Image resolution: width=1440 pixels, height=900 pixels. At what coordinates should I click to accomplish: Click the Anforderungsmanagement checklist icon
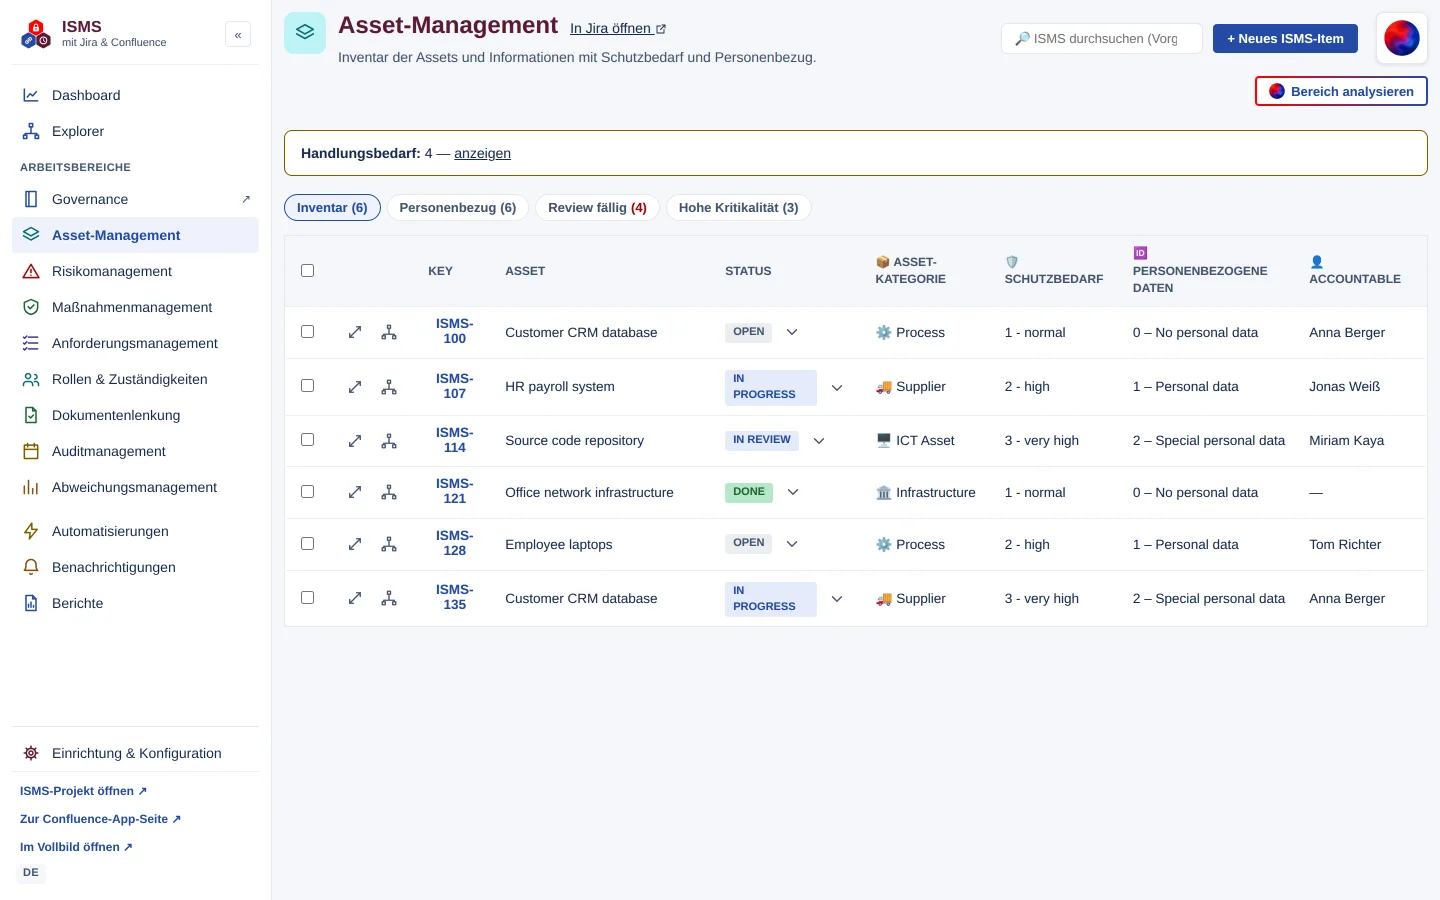[x=31, y=343]
